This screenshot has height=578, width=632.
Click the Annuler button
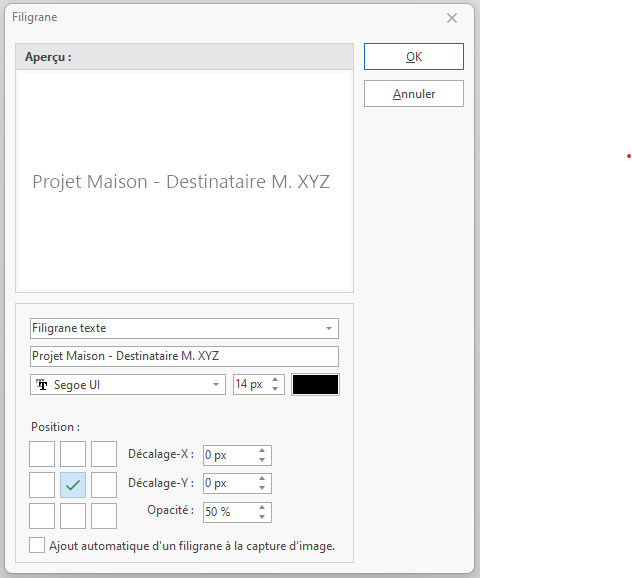(x=414, y=94)
